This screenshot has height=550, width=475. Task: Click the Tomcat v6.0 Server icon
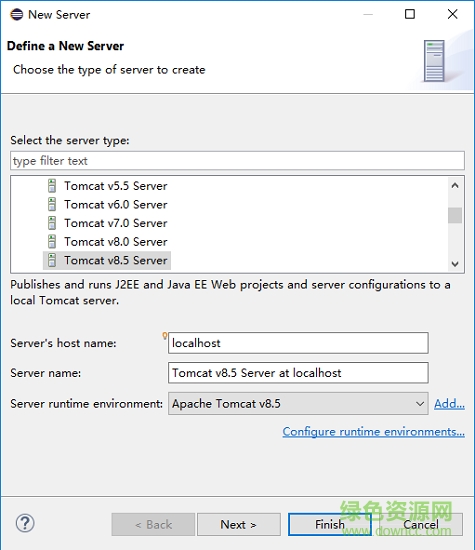coord(52,204)
